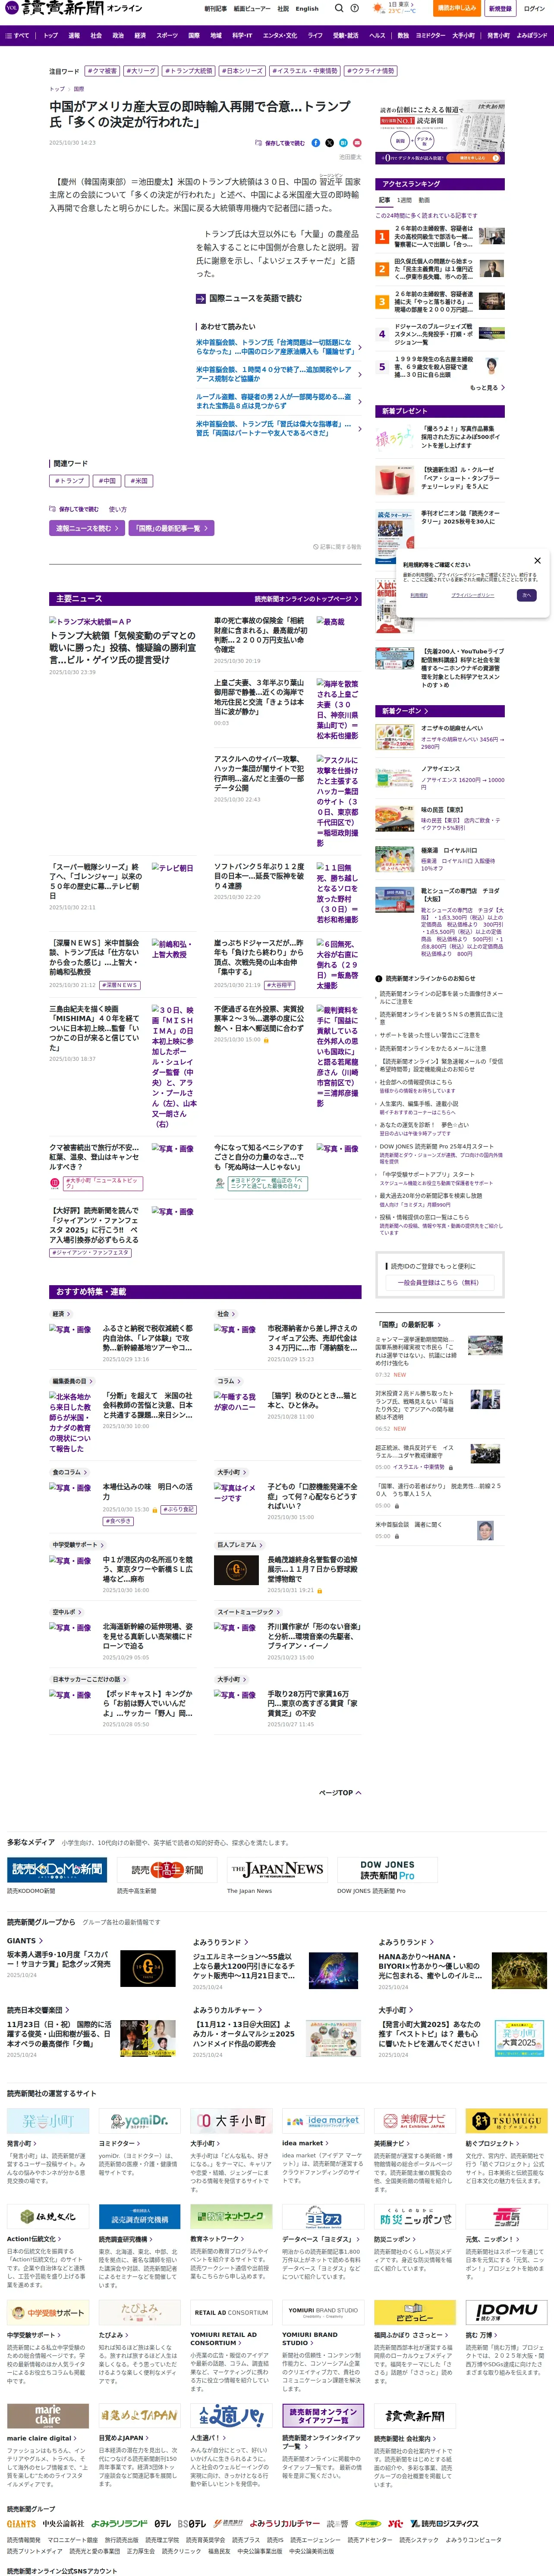Screen dimensions: 554x2576
Task: Open 紙面ビューアー in top menu
Action: (252, 8)
